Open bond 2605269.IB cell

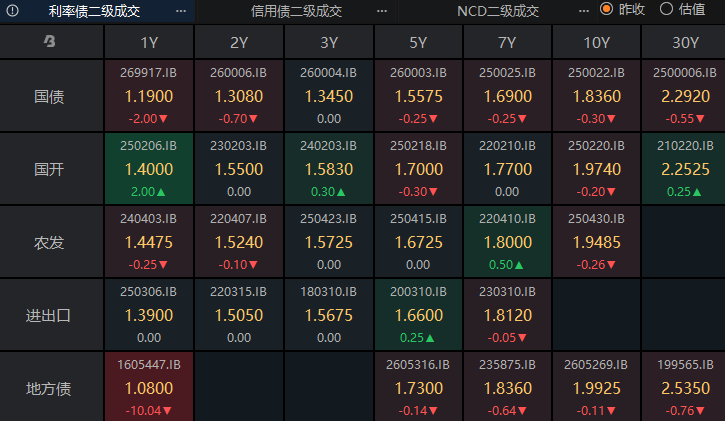pos(596,387)
